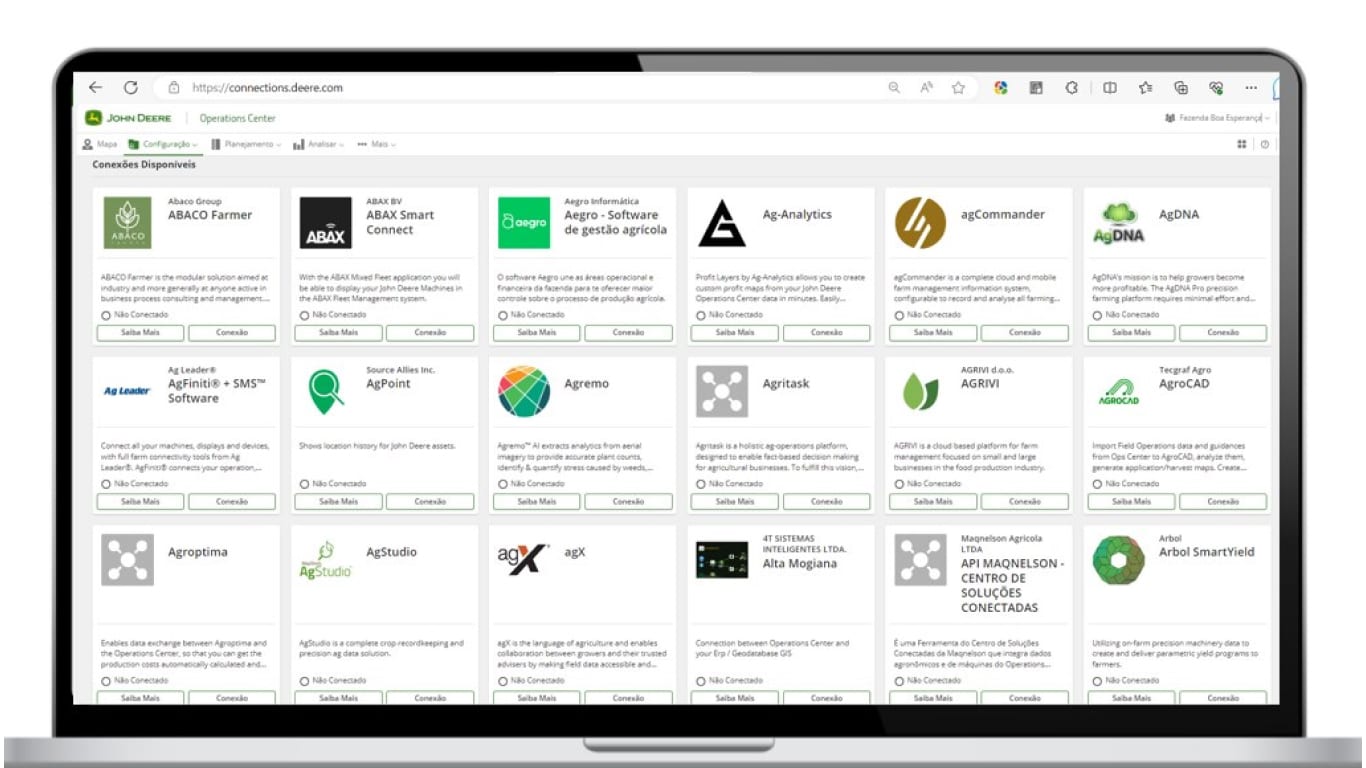
Task: Open the split screen icon
Action: 1110,88
